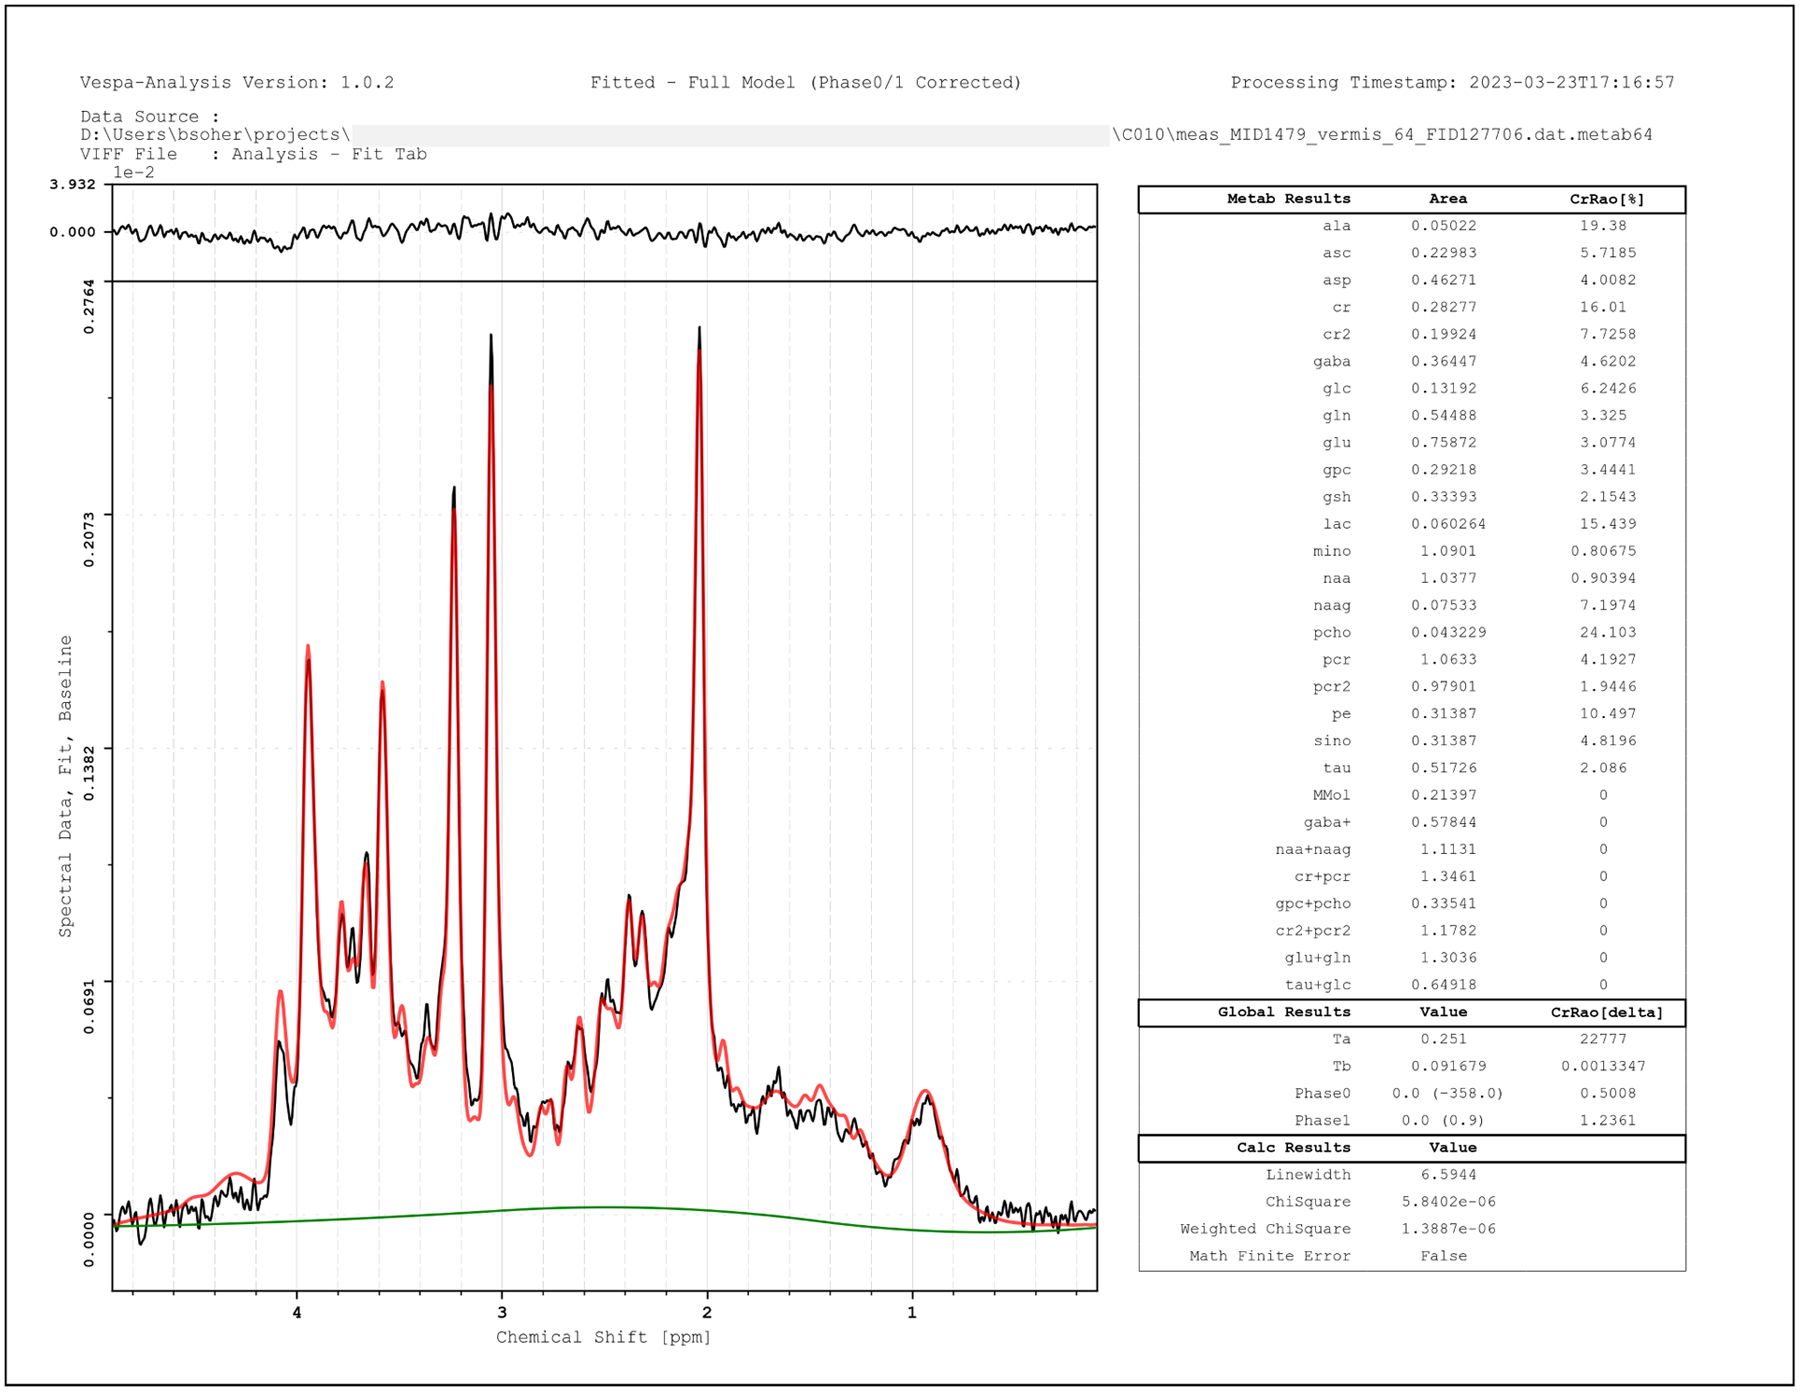This screenshot has width=1800, height=1392.
Task: Click the 'Data Source :' label
Action: pyautogui.click(x=150, y=117)
